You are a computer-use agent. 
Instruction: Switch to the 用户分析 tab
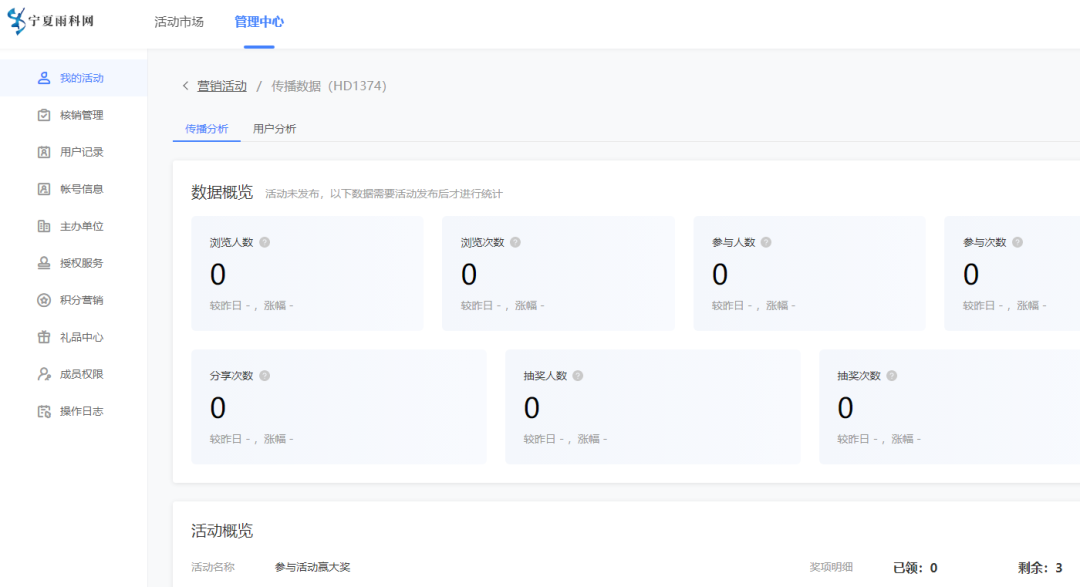(274, 129)
